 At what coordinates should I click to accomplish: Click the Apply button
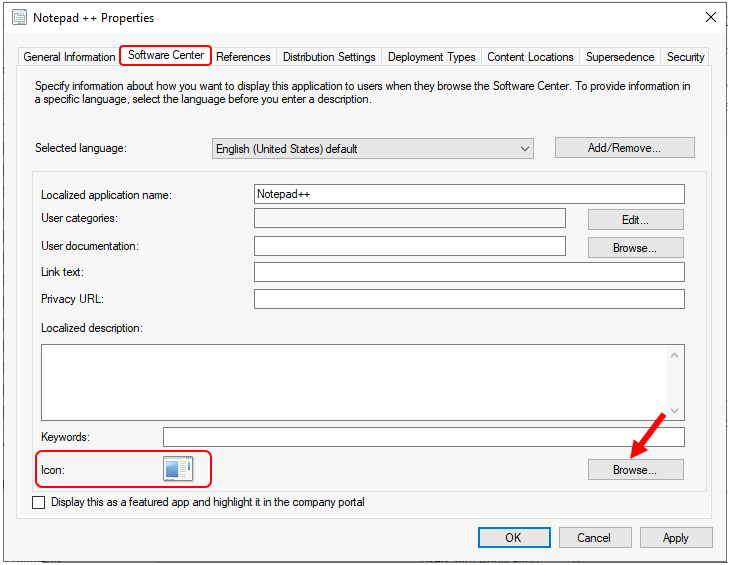point(676,538)
